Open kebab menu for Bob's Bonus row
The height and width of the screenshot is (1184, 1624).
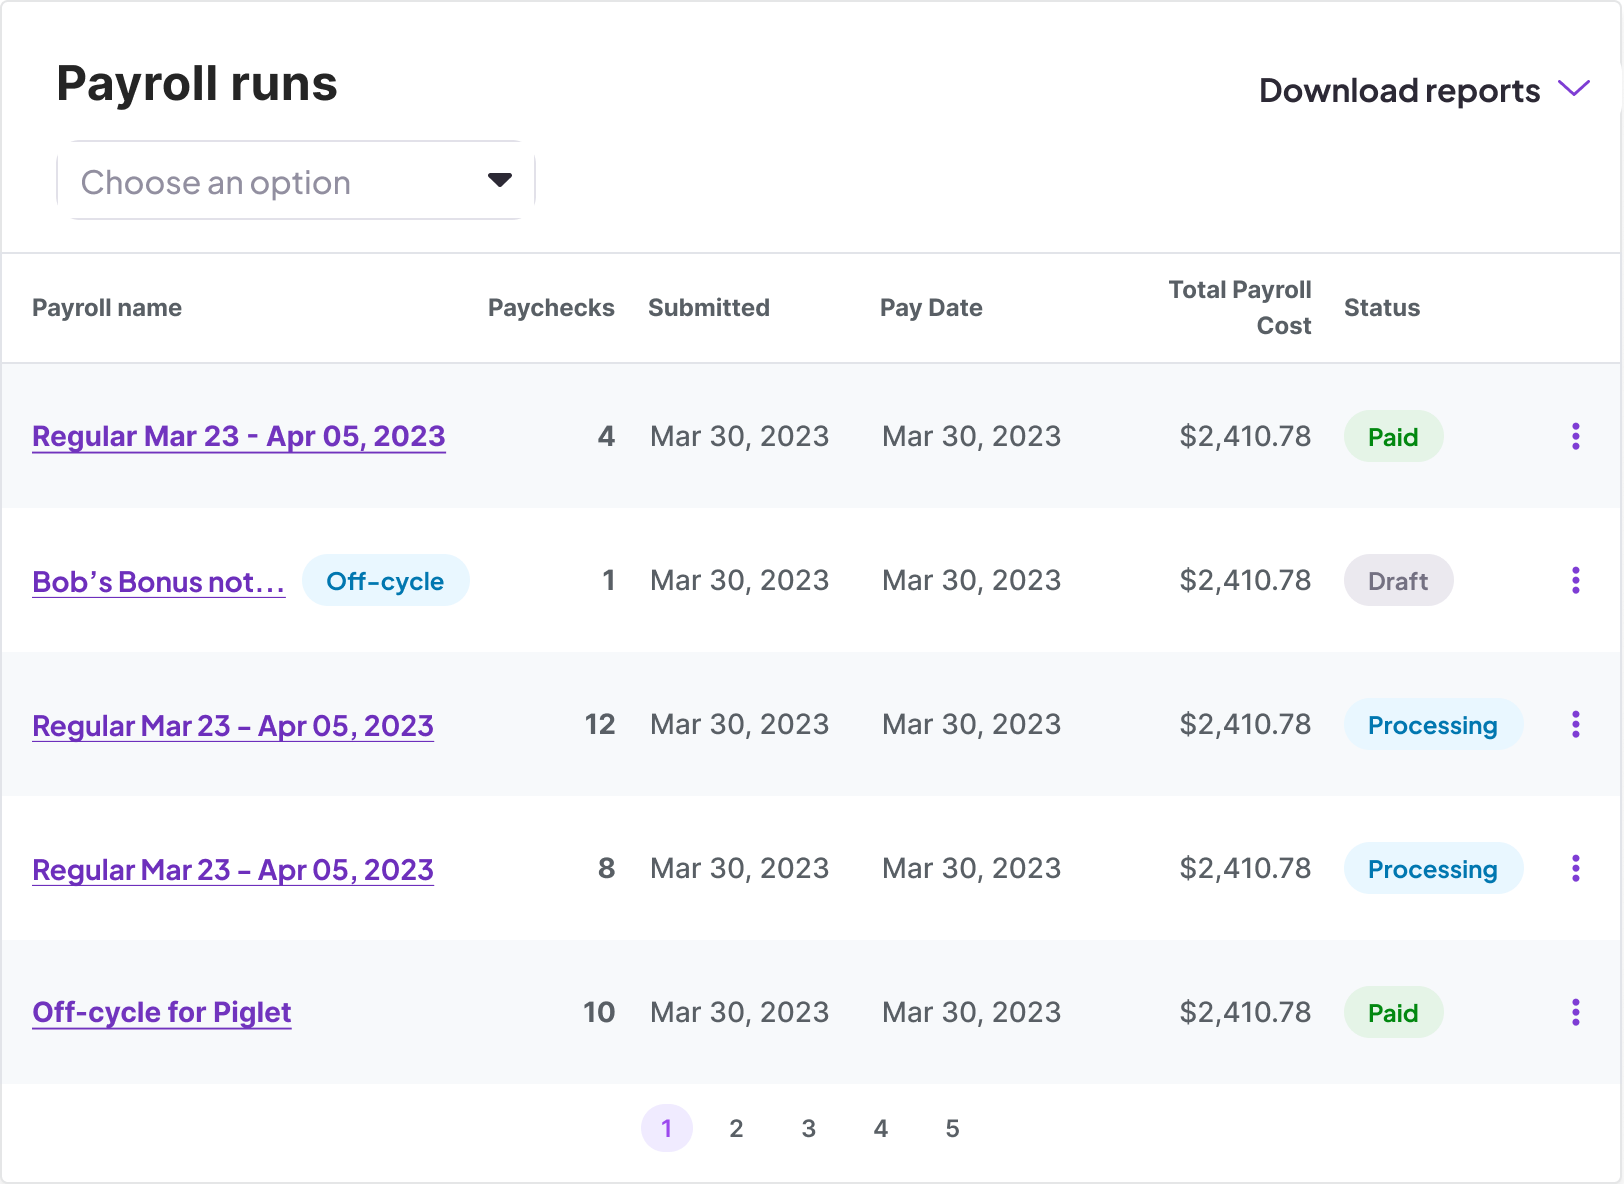[x=1575, y=580]
